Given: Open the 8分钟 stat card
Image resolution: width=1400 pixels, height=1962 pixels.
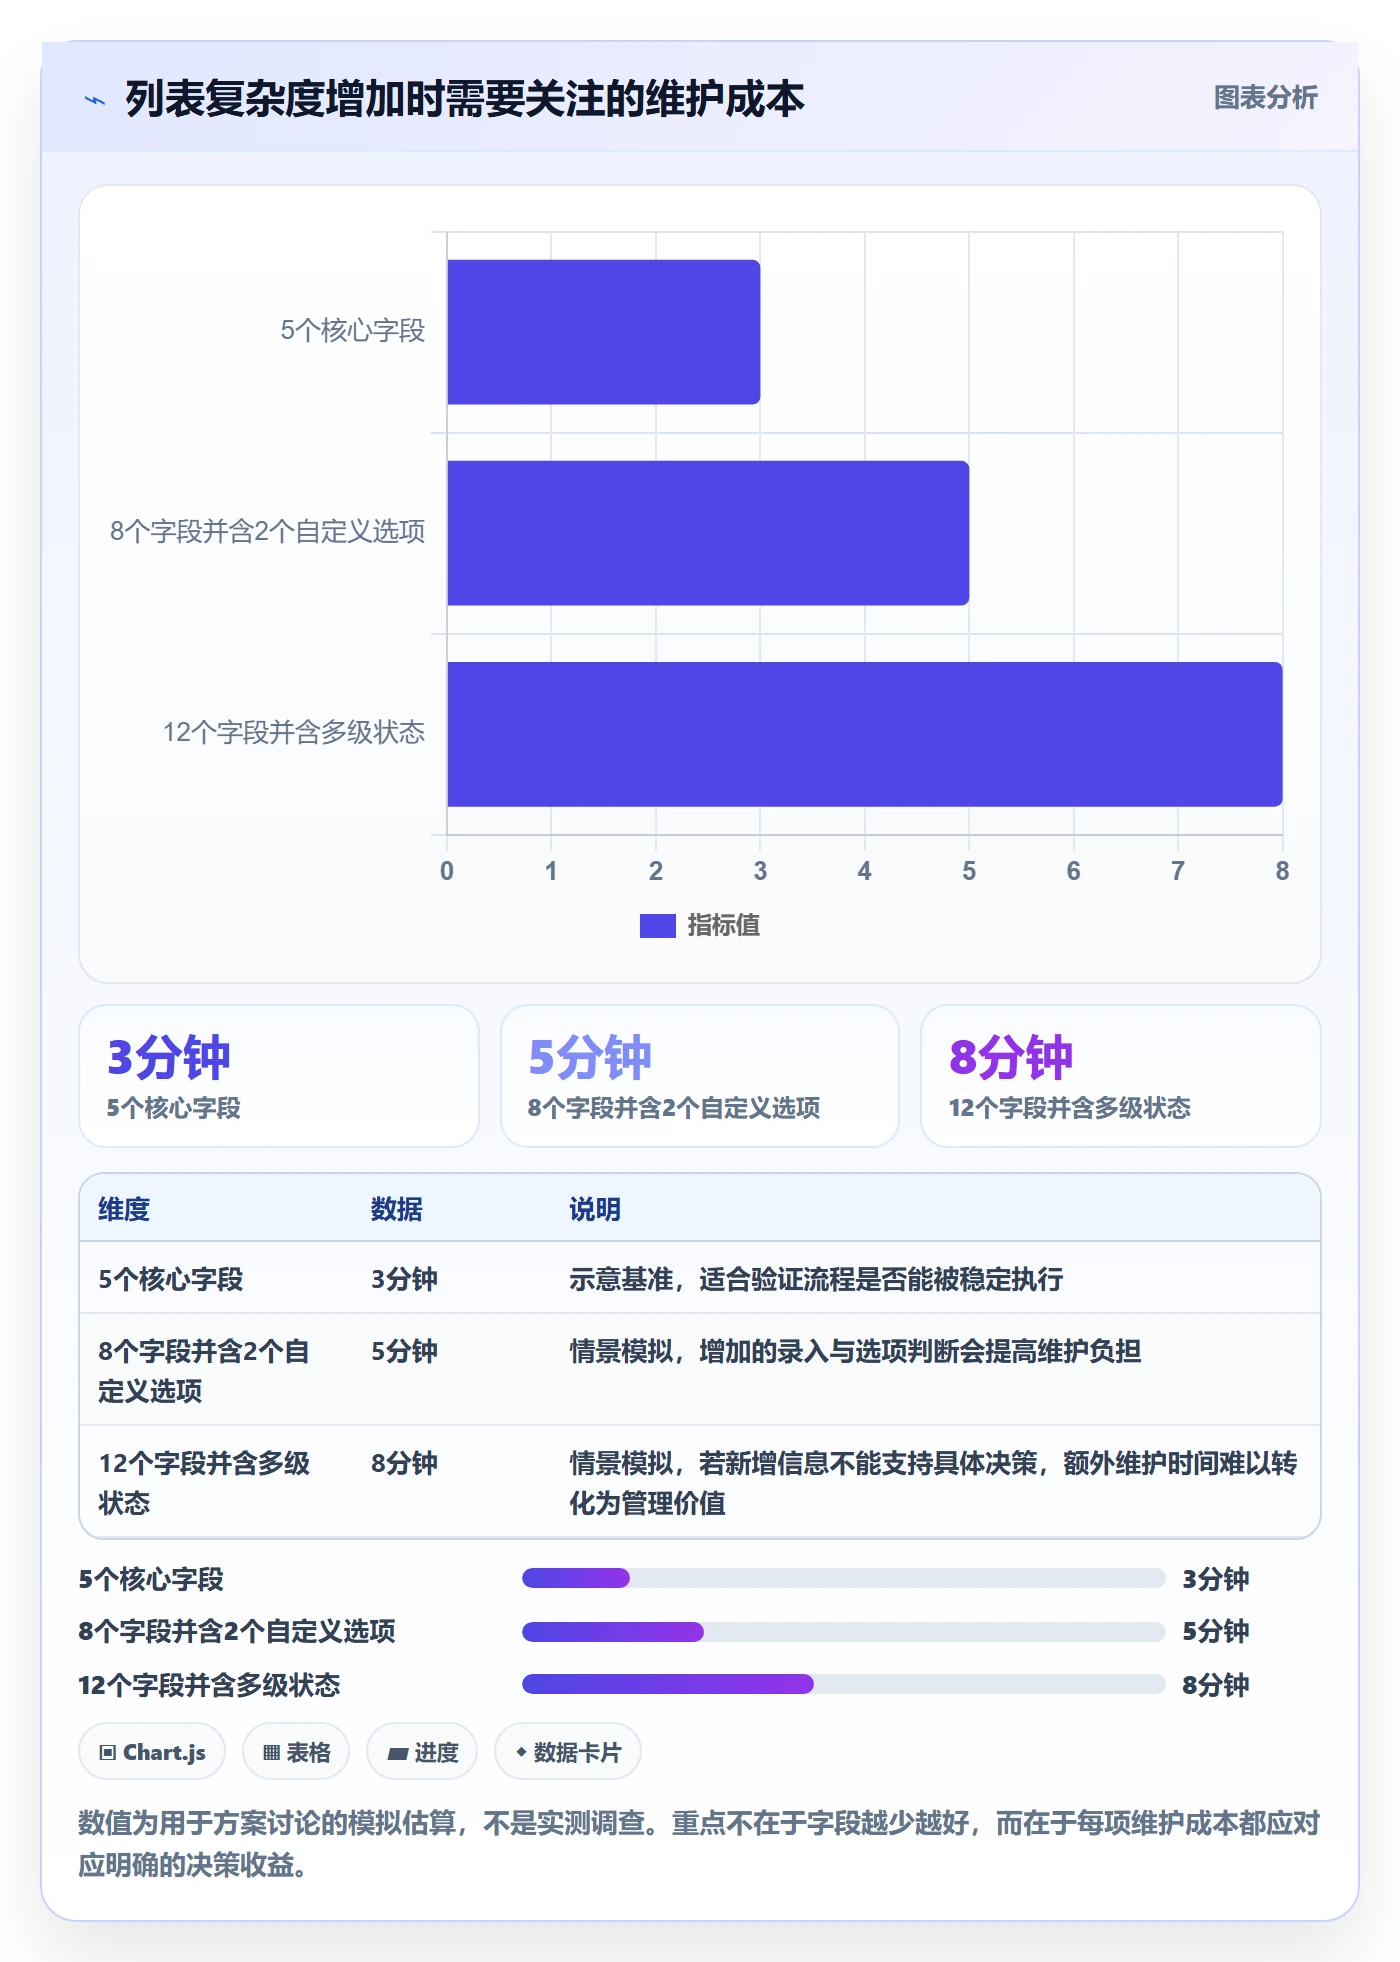Looking at the screenshot, I should pyautogui.click(x=1121, y=1076).
